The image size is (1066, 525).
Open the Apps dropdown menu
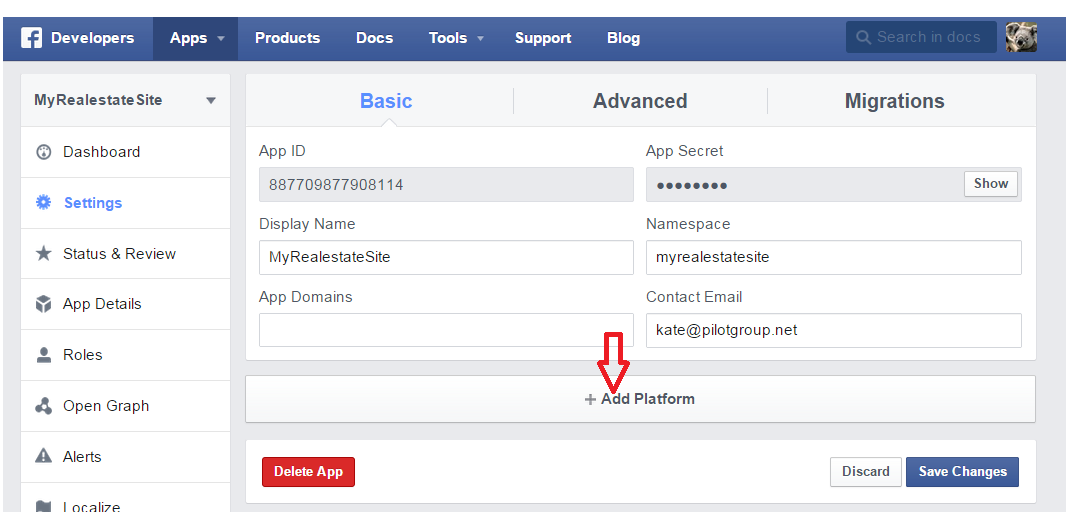(x=196, y=38)
